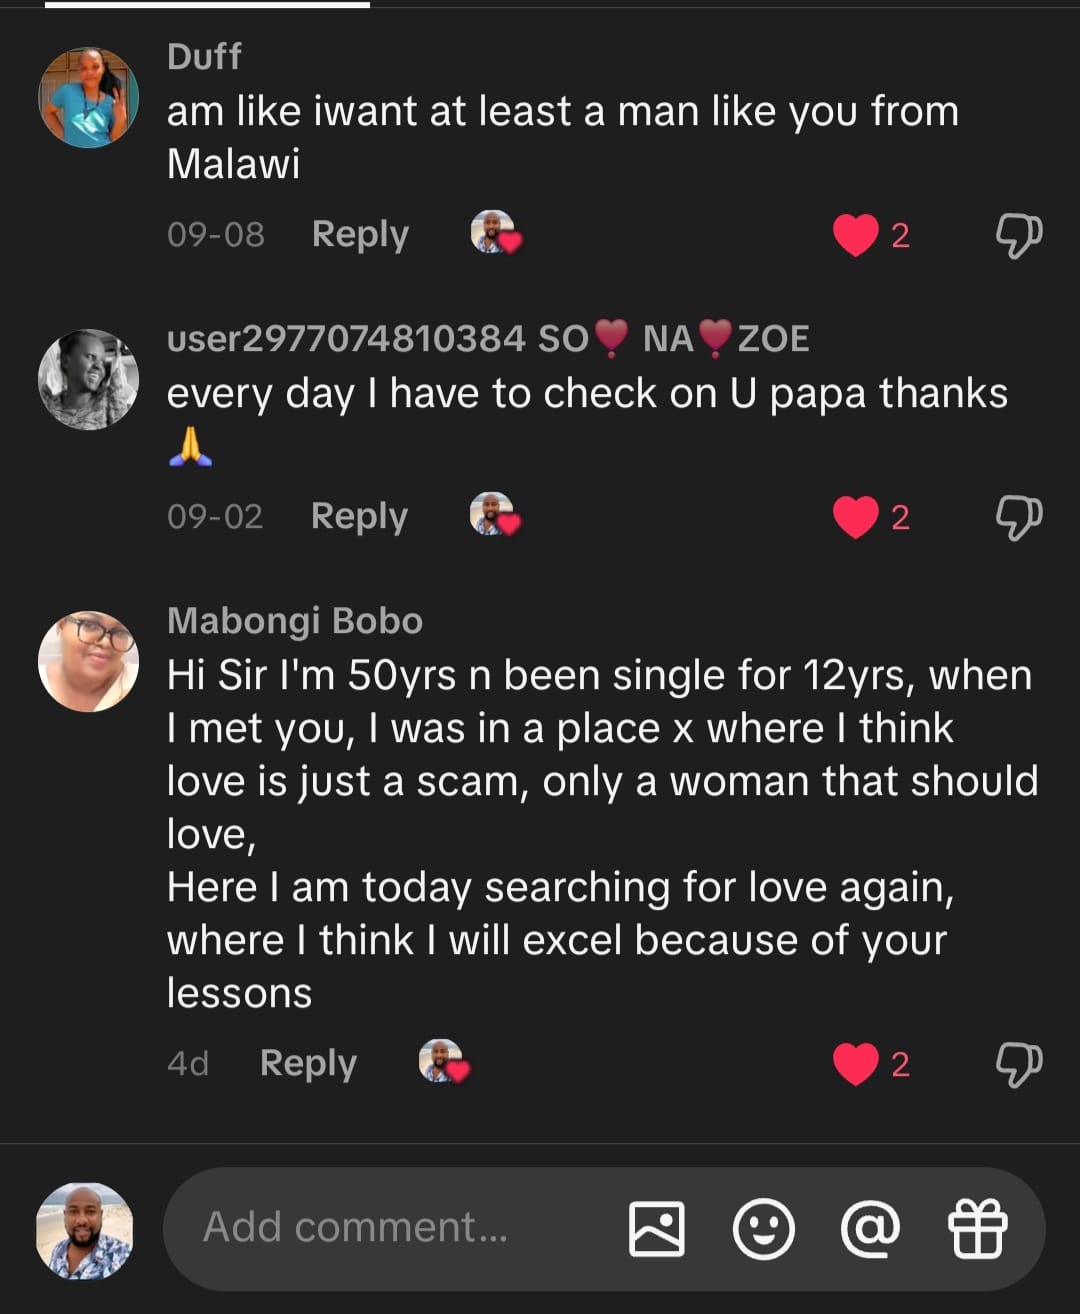Viewport: 1080px width, 1314px height.
Task: Open the emoji picker in comment bar
Action: (x=763, y=1228)
